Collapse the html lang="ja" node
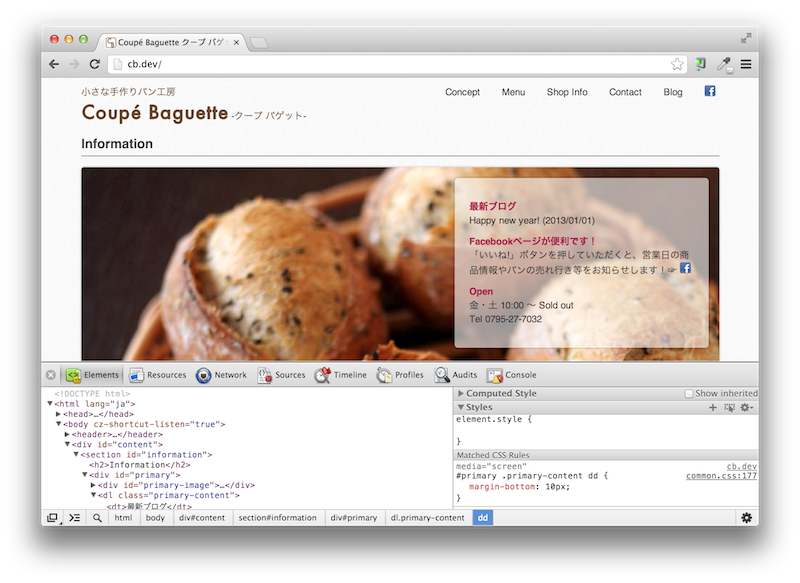Screen dimensions: 800x583 [50, 403]
